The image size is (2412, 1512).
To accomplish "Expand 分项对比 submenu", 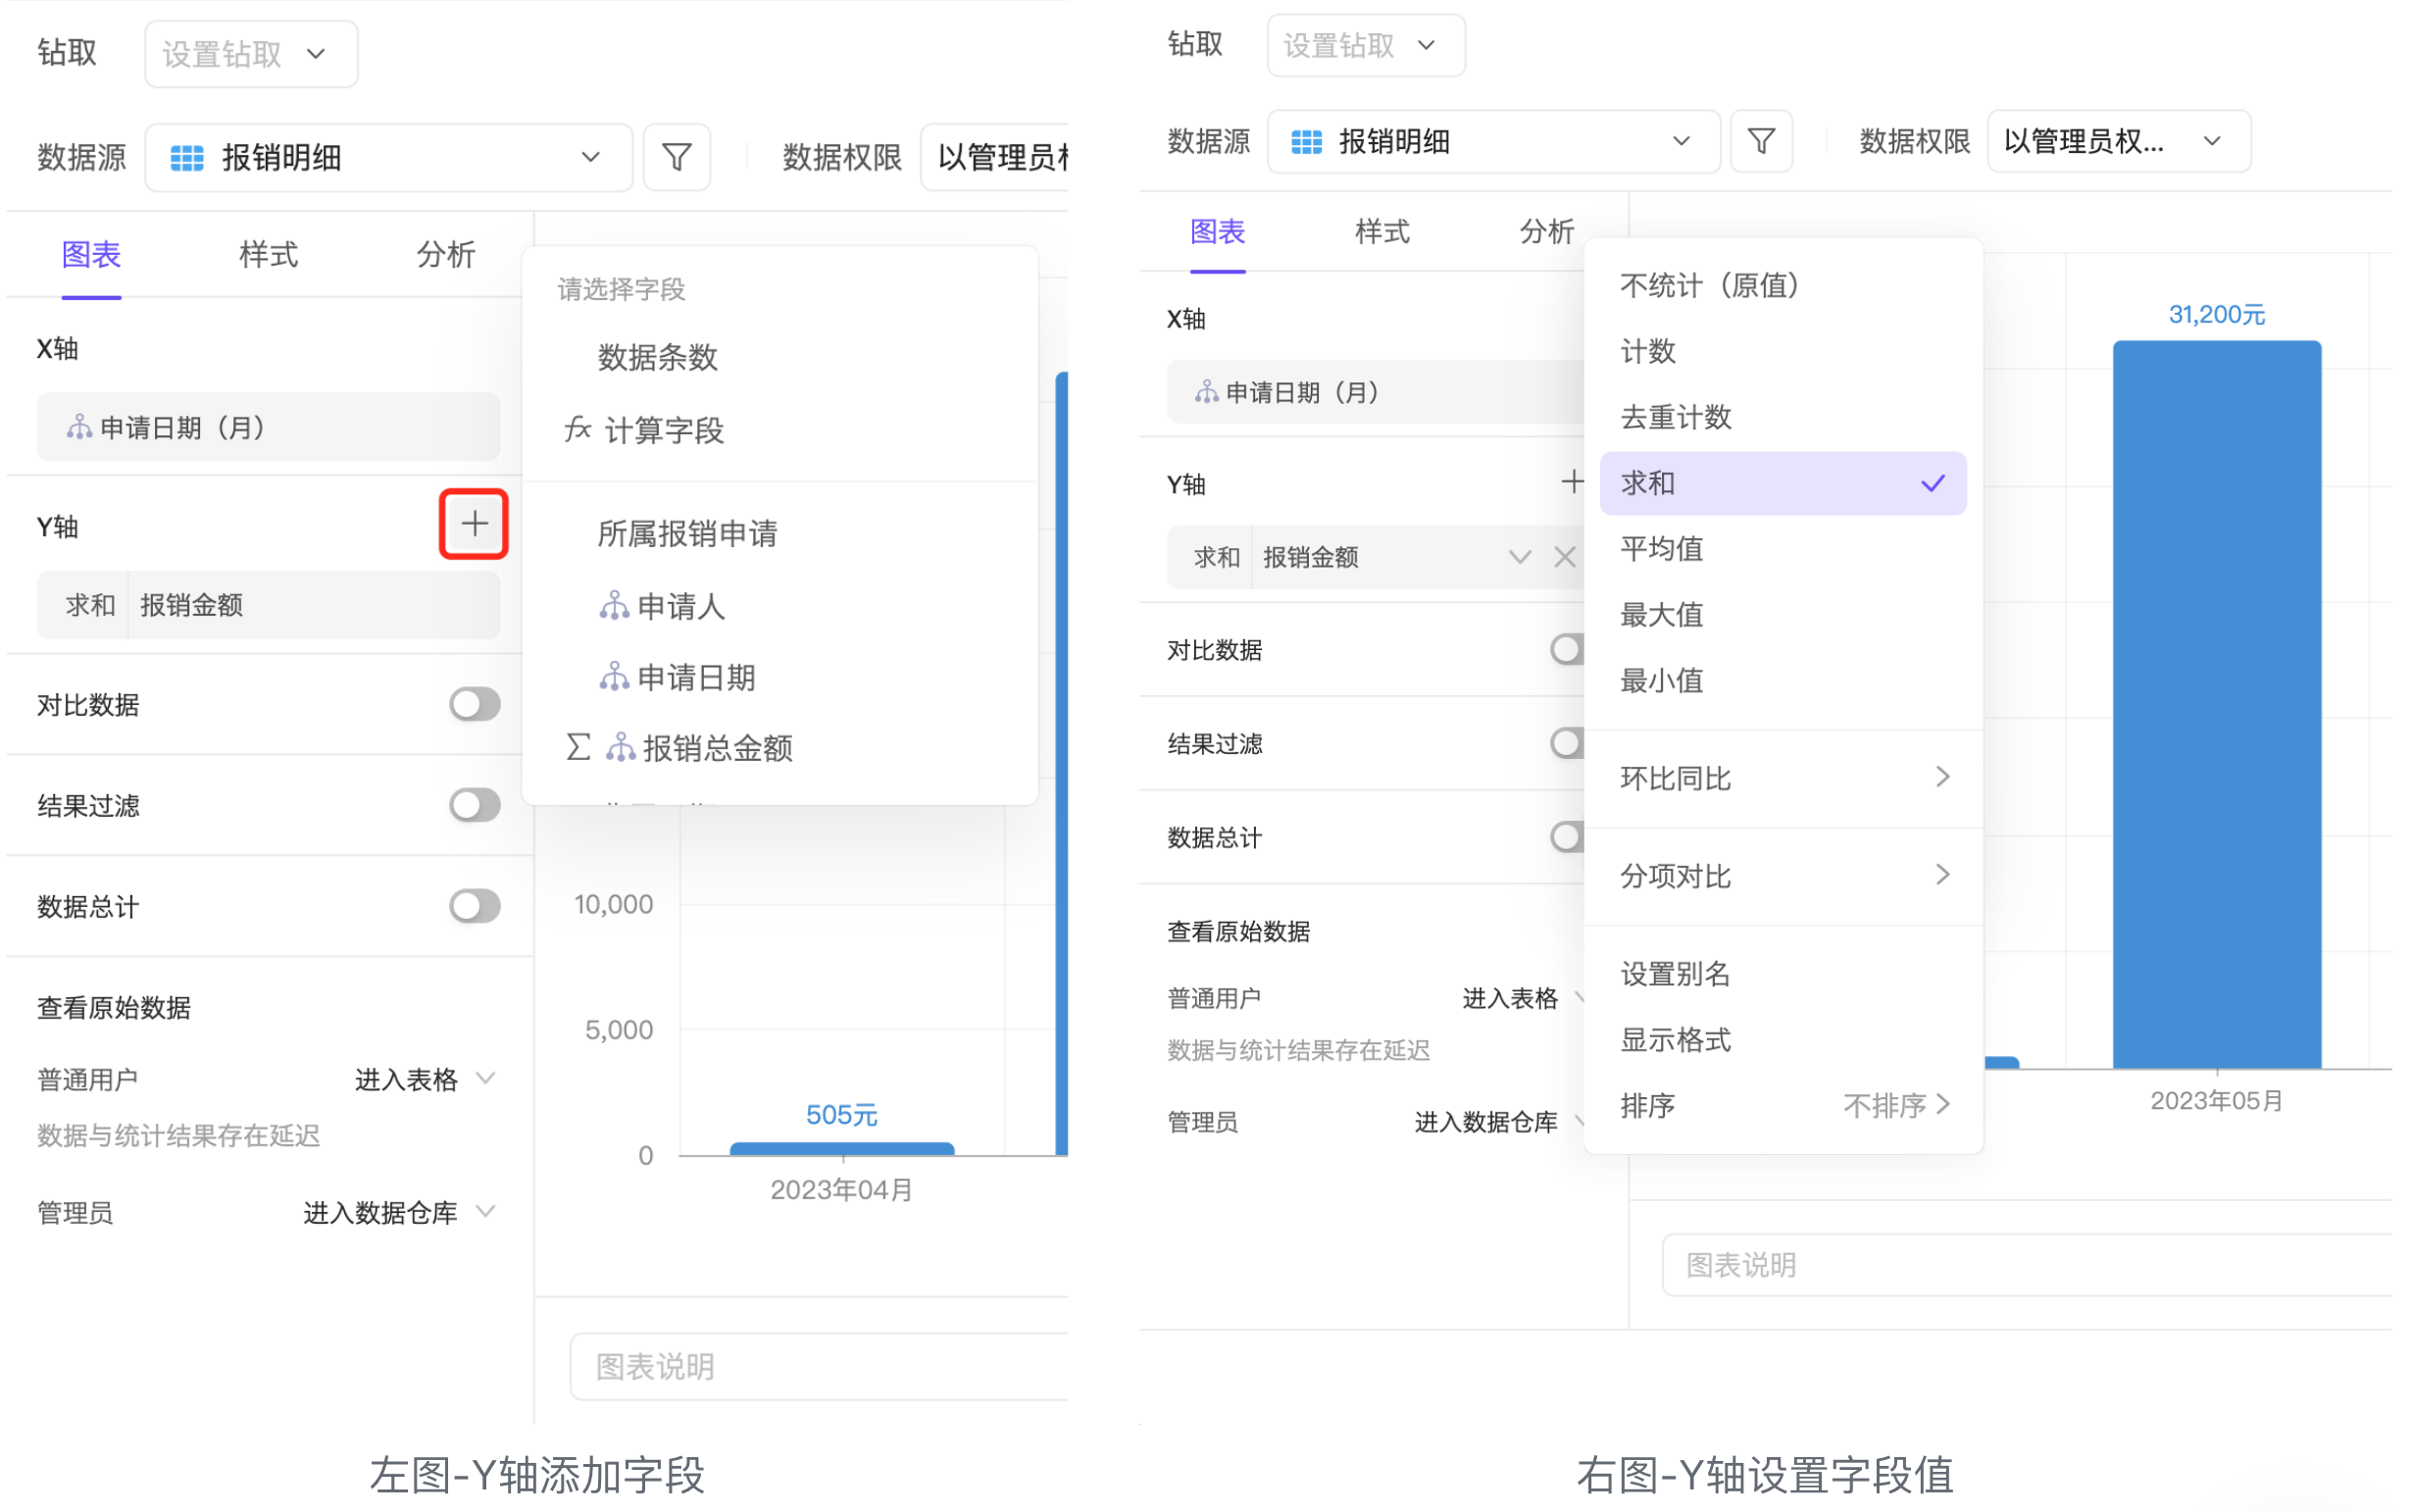I will (x=1783, y=876).
